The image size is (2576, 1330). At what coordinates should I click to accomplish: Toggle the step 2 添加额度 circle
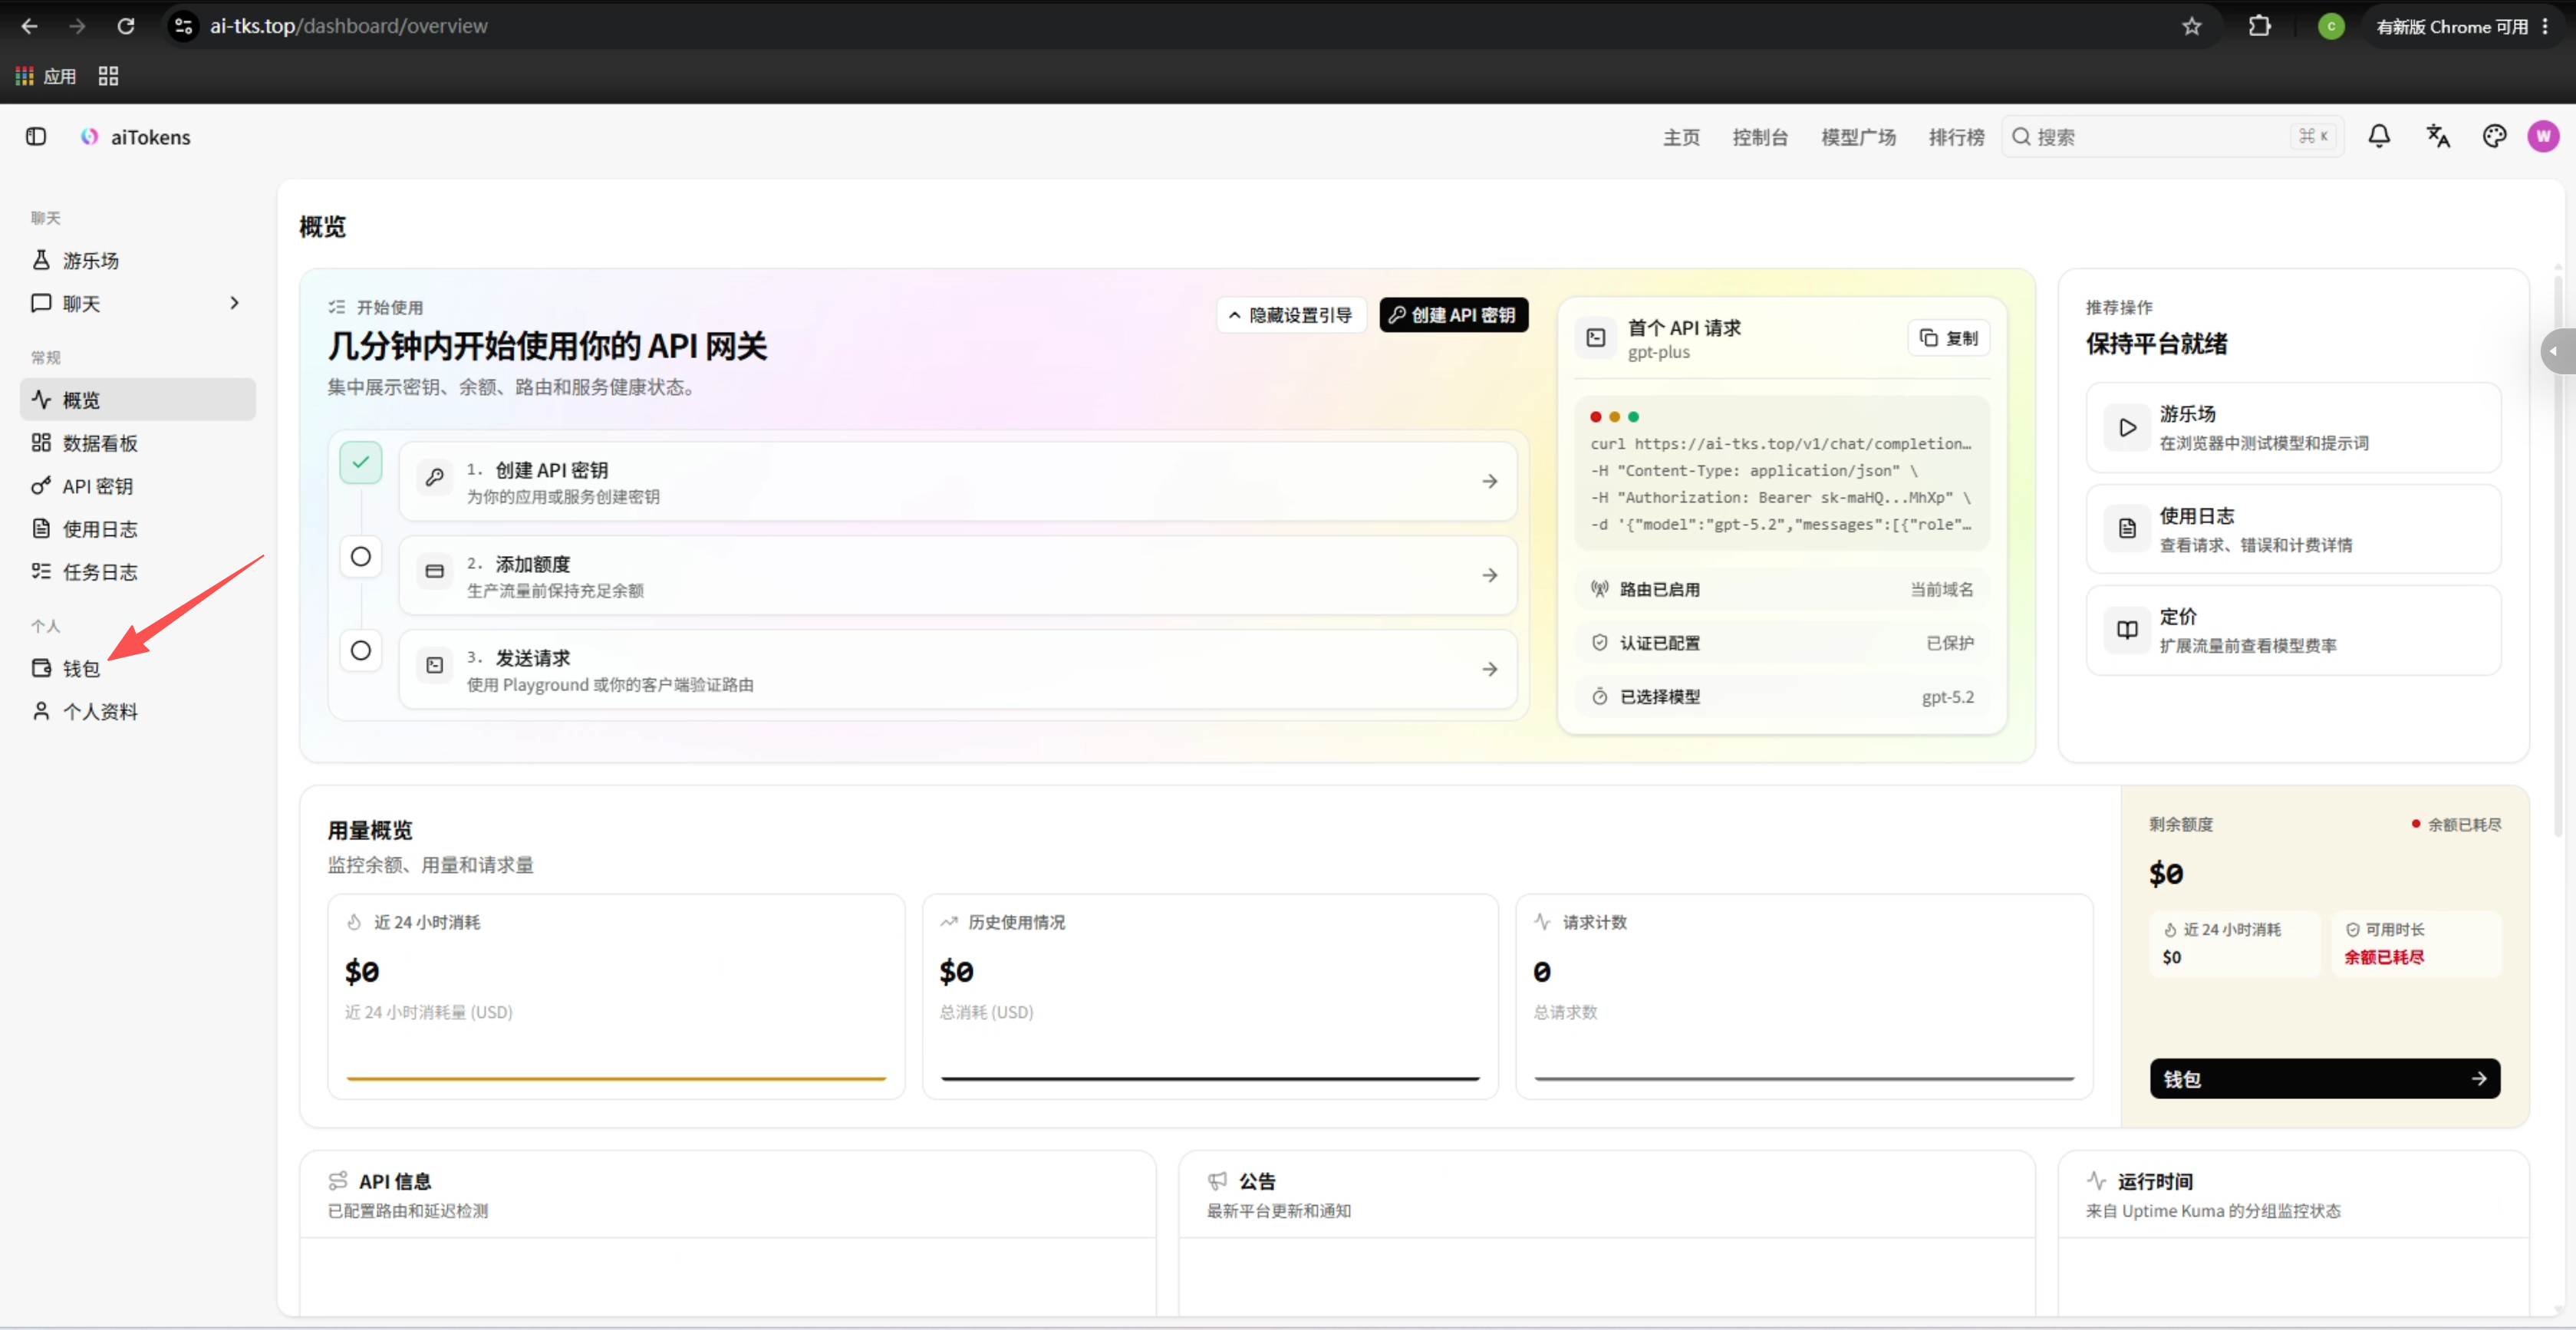click(361, 556)
